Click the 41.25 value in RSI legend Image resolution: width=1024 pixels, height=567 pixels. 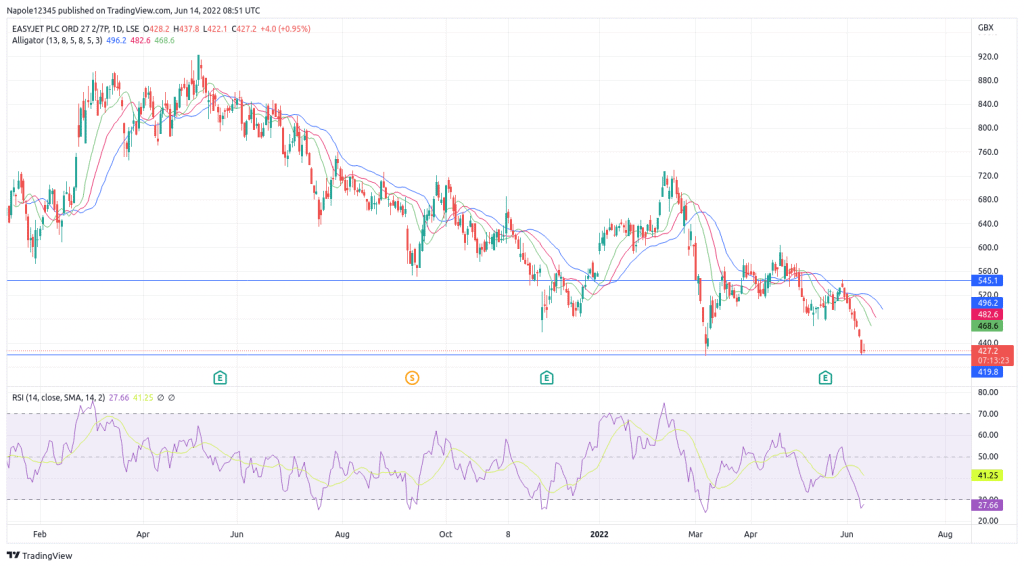point(143,397)
